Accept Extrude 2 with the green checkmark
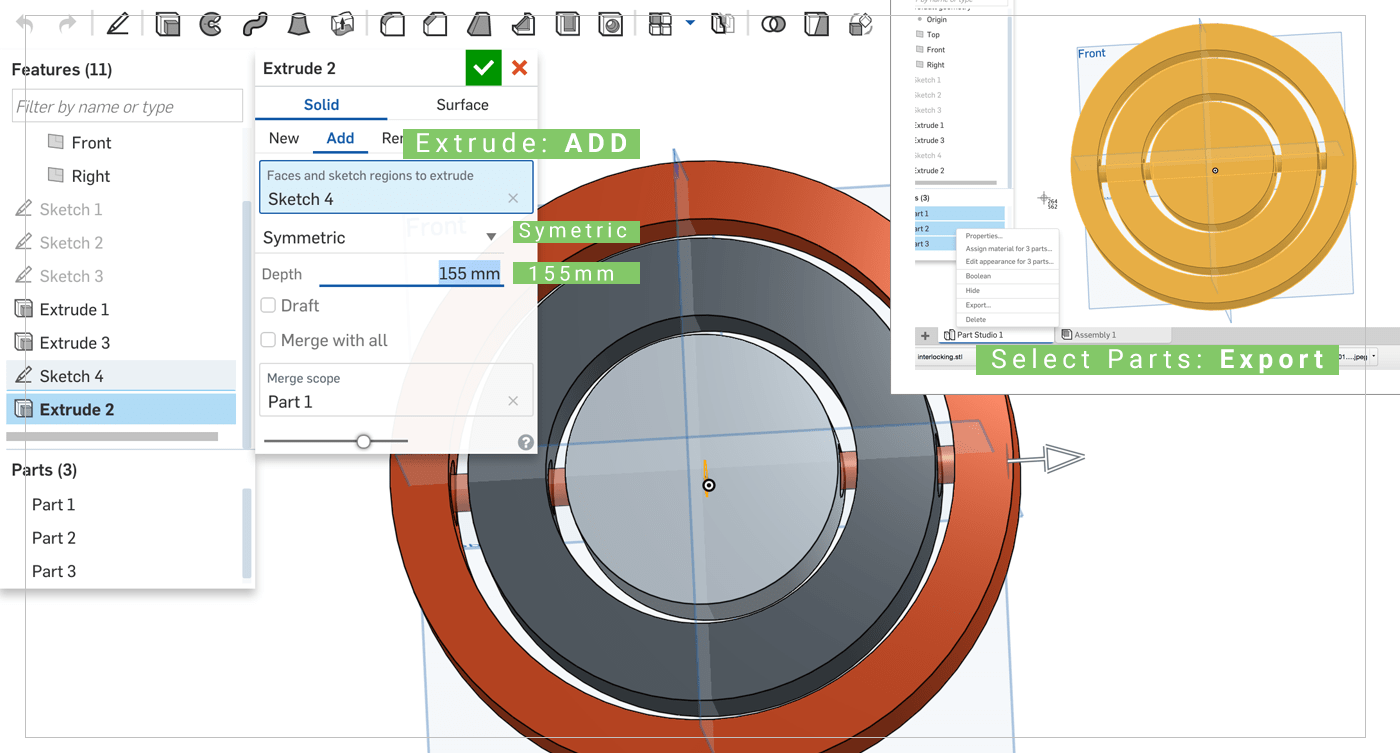The width and height of the screenshot is (1400, 753). point(484,68)
